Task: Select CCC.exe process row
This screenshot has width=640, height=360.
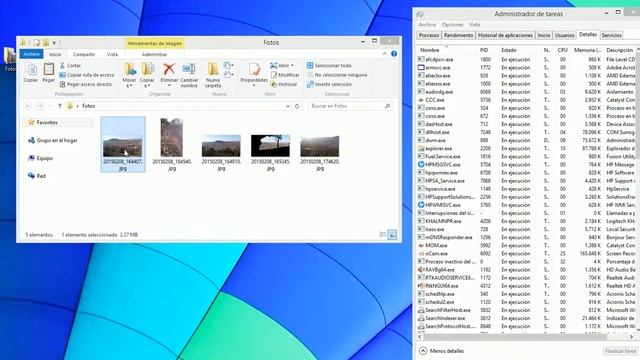Action: (x=527, y=100)
